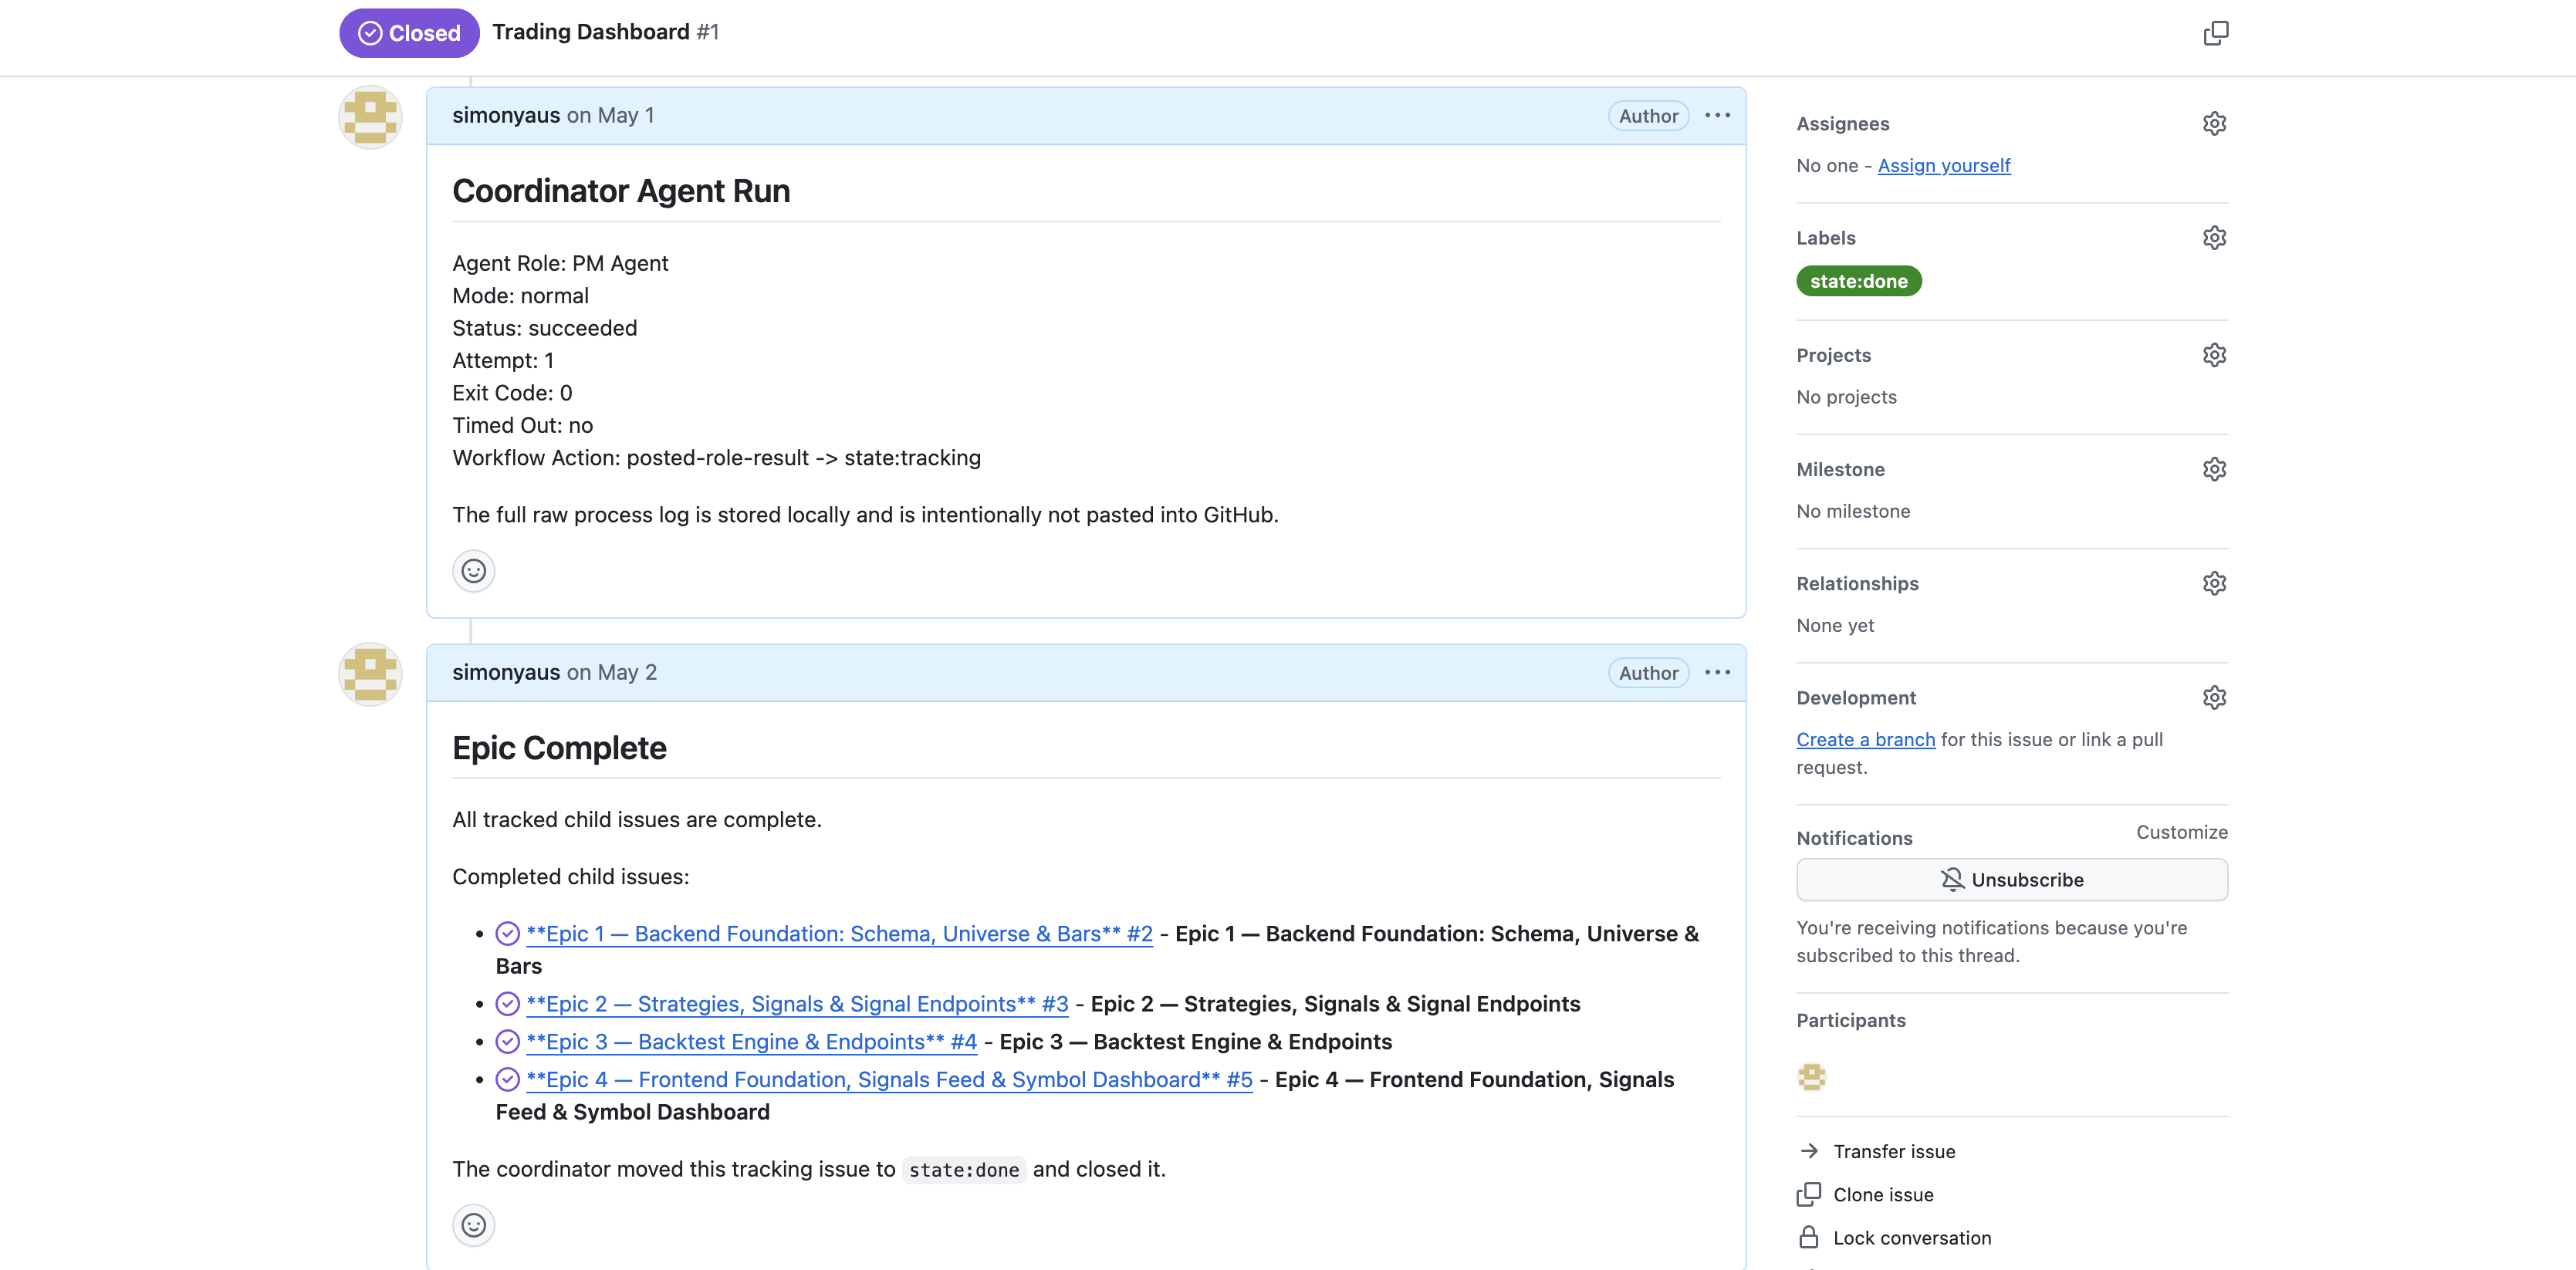Image resolution: width=2576 pixels, height=1270 pixels.
Task: Click the Assign yourself link
Action: 1943,165
